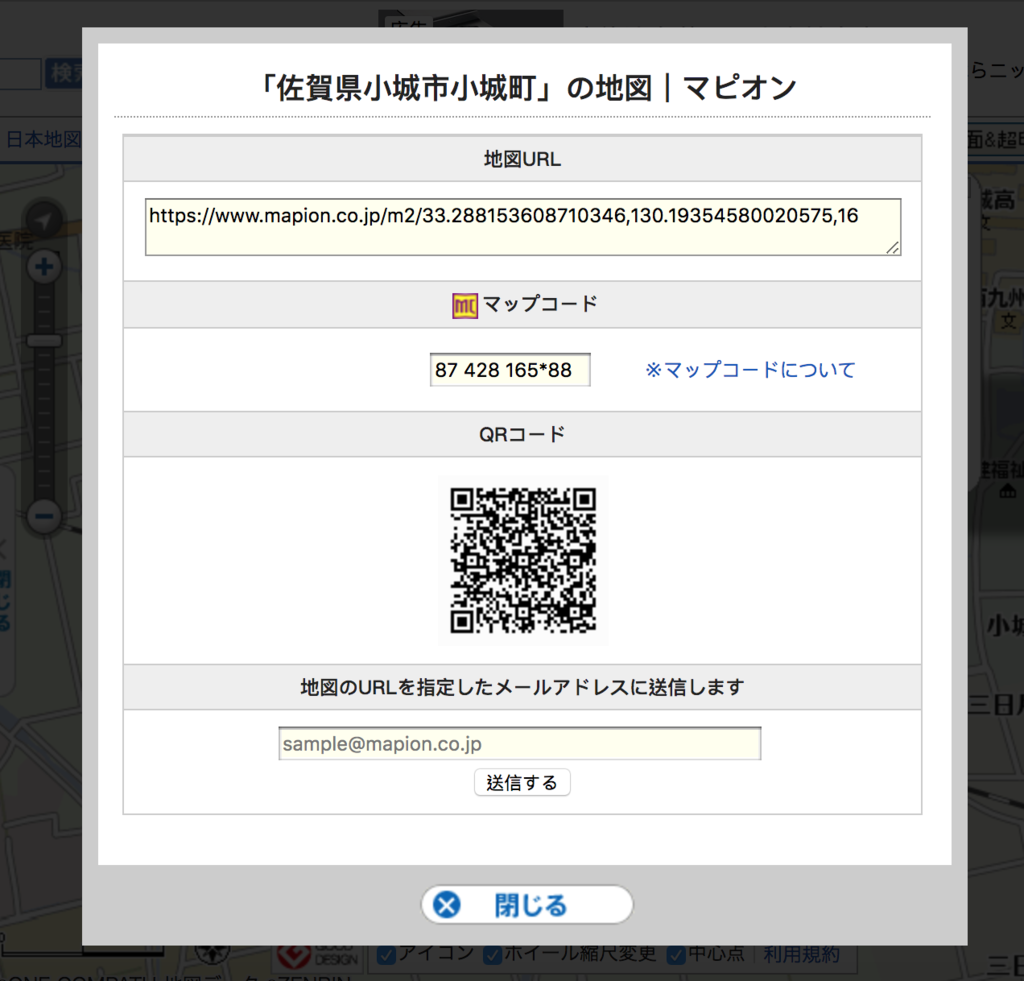The image size is (1024, 981).
Task: Click the X icon inside the 閉じる button
Action: pyautogui.click(x=444, y=905)
